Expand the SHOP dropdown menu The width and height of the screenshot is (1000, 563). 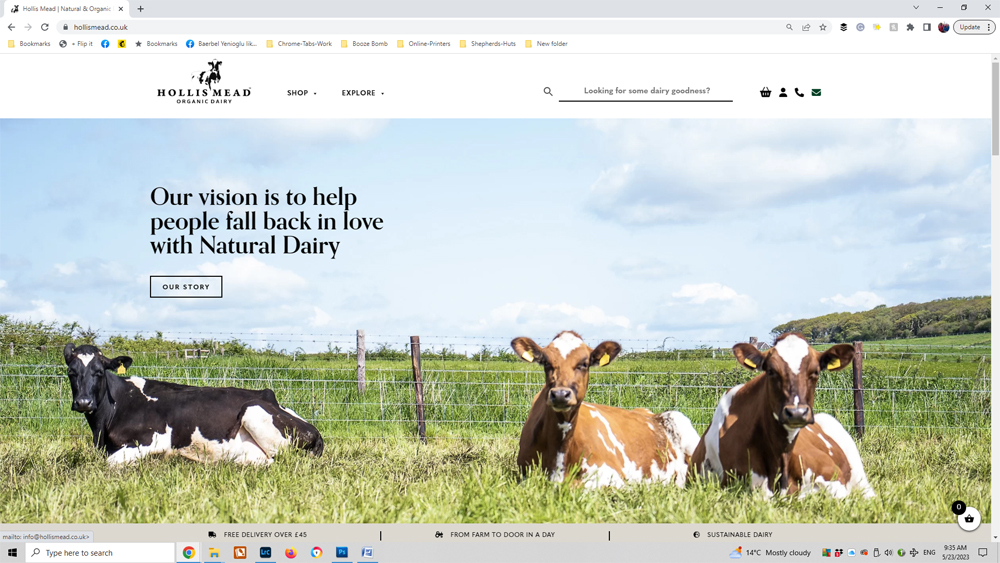[302, 93]
